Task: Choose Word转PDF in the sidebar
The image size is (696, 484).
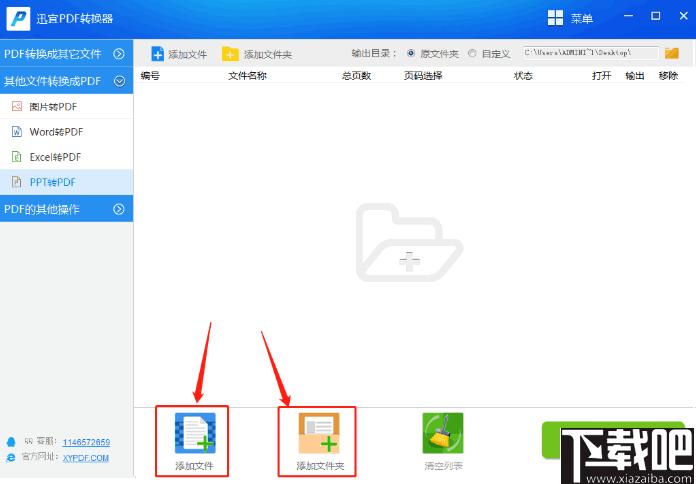Action: tap(67, 132)
